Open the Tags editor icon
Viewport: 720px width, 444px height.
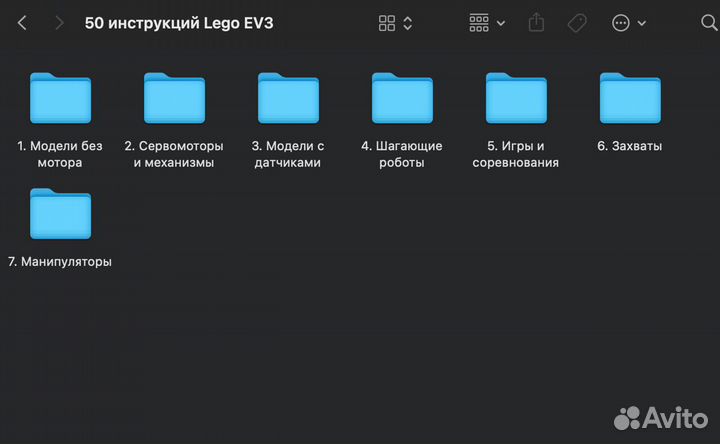(577, 23)
